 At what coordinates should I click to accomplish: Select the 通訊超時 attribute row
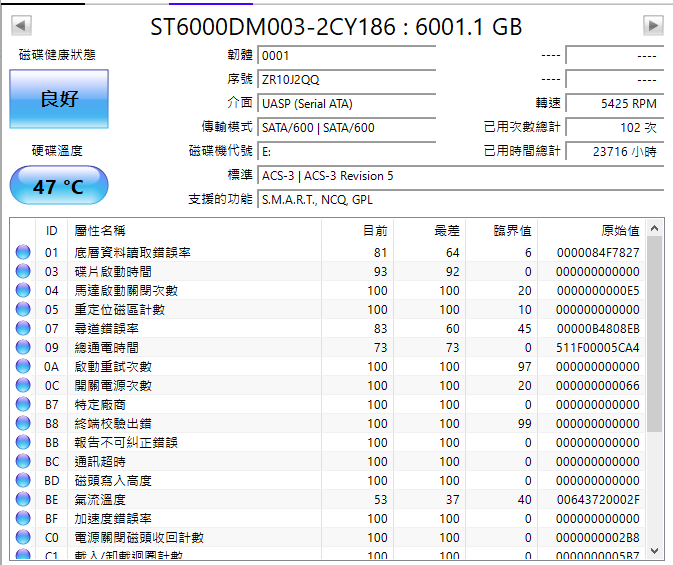328,462
